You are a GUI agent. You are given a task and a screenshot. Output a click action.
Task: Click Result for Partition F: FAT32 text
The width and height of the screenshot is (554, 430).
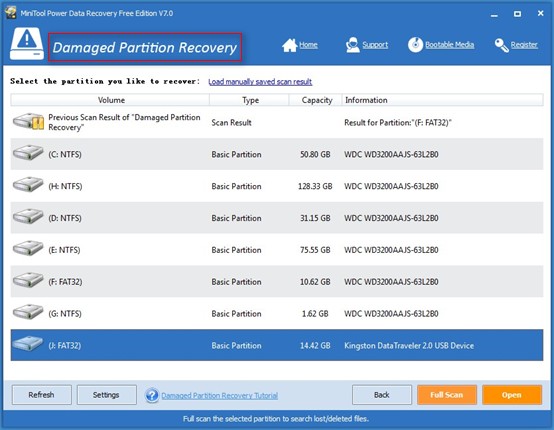pos(398,123)
